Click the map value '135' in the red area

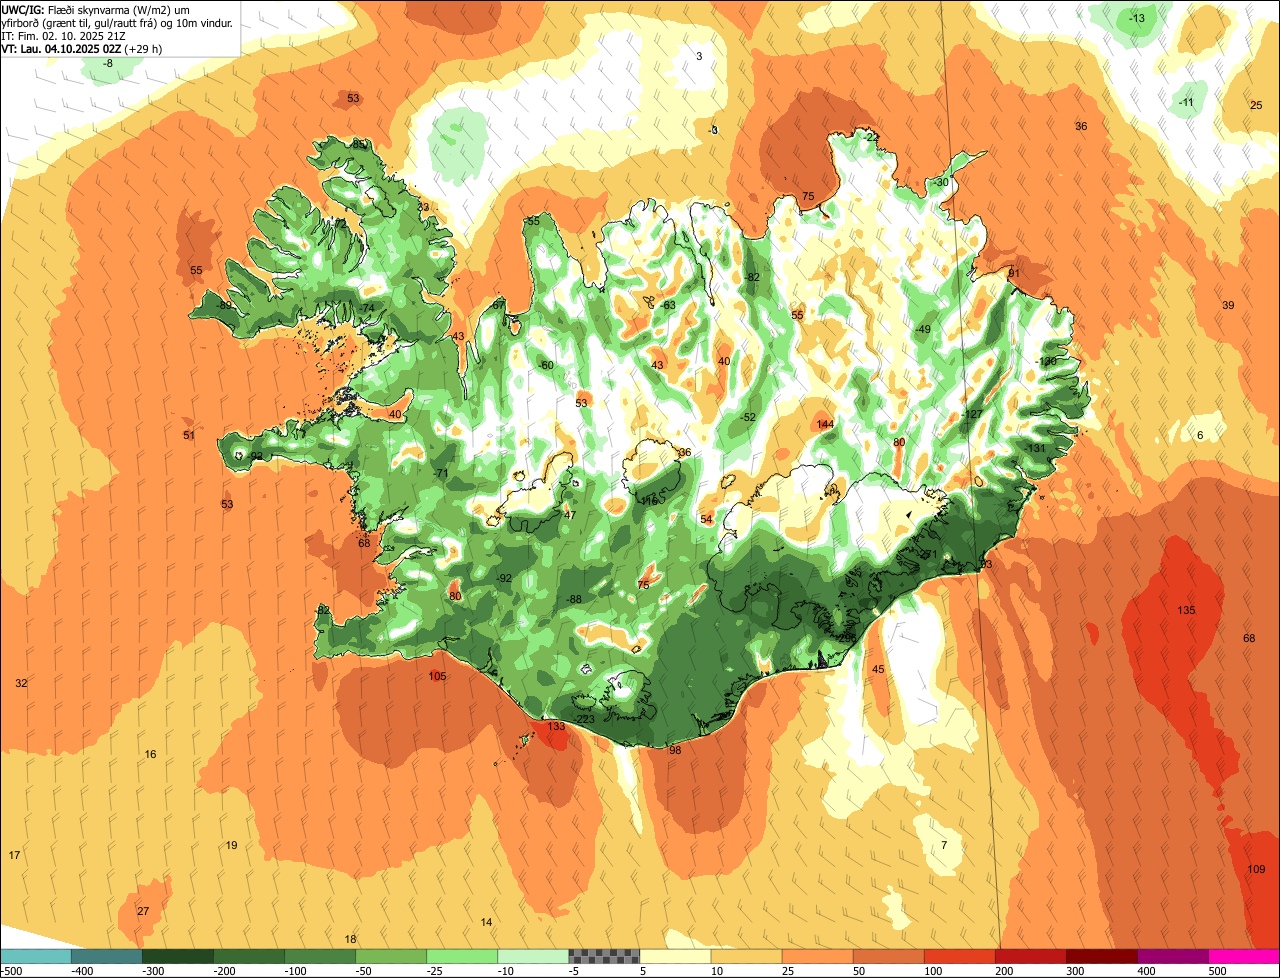tap(1186, 610)
